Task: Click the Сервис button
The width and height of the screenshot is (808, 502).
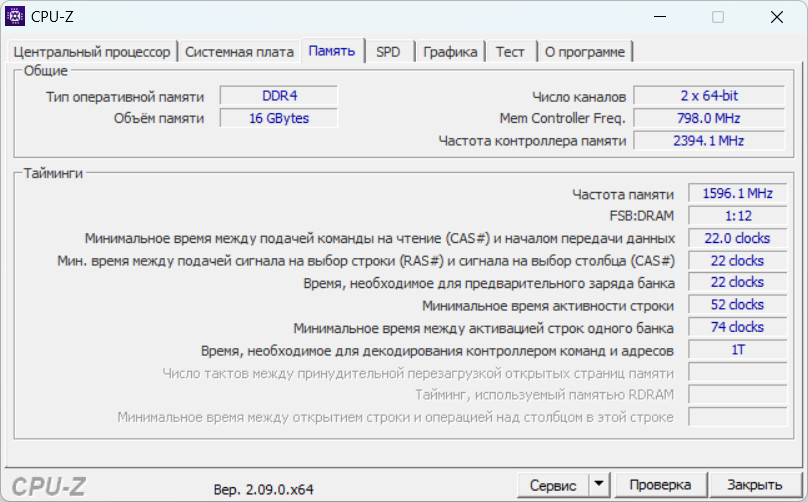Action: tap(553, 485)
